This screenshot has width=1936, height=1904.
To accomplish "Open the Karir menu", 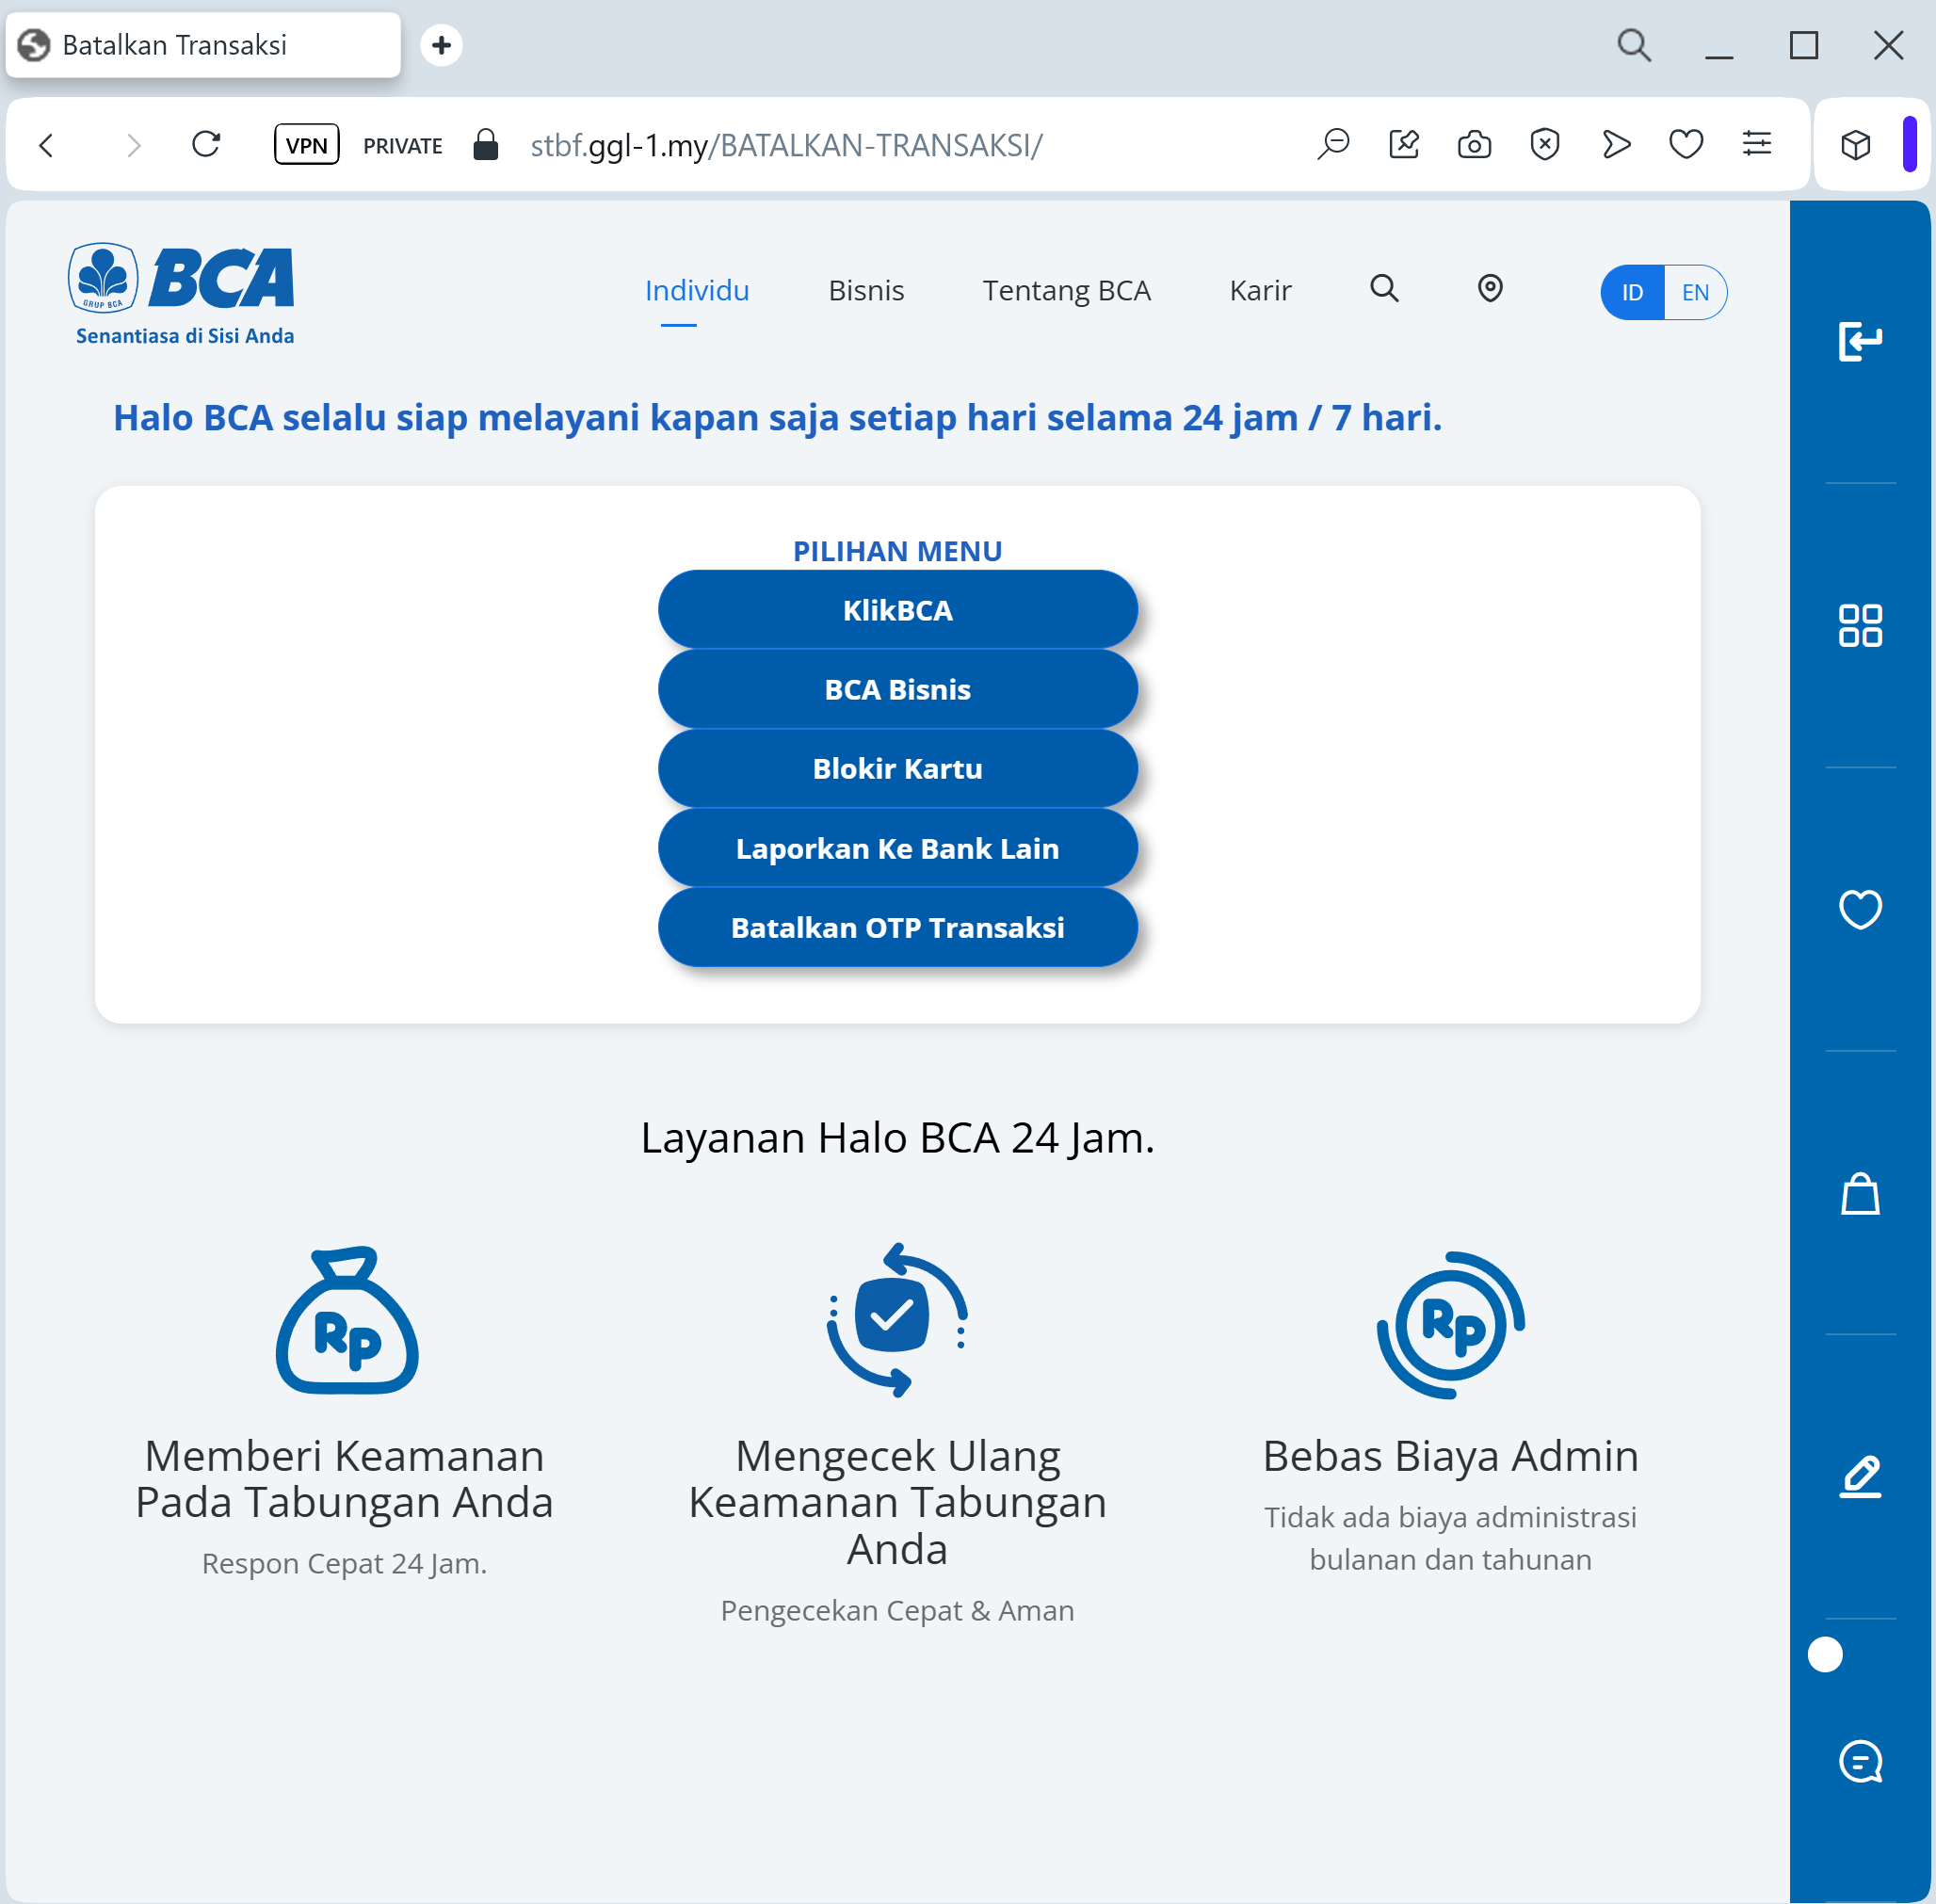I will 1260,291.
